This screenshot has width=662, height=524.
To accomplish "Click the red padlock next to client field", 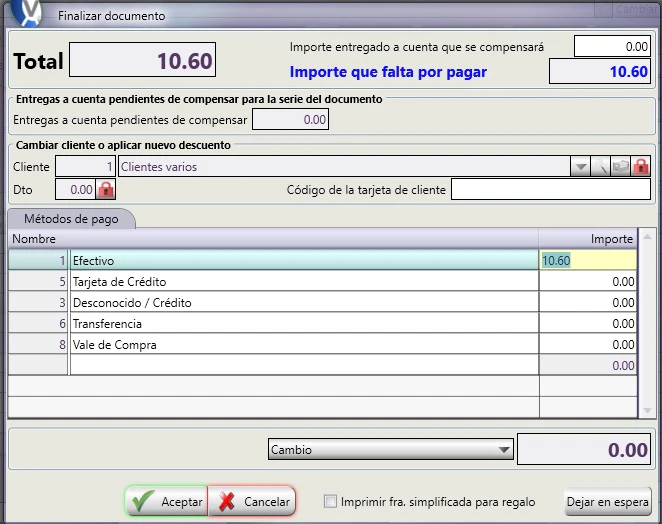I will click(640, 167).
